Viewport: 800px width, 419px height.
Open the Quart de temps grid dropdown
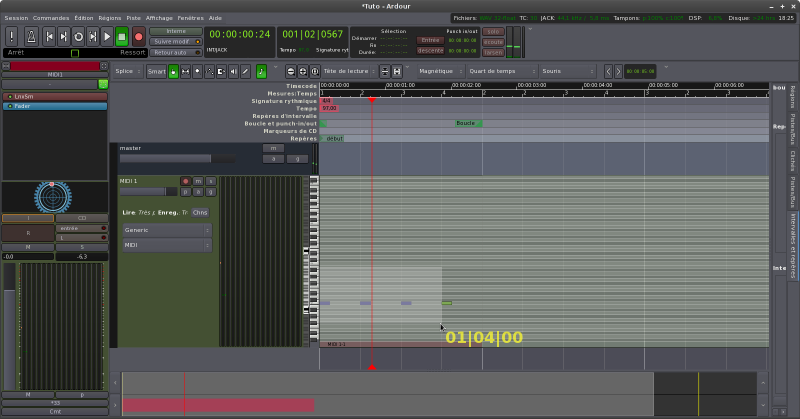tap(502, 71)
